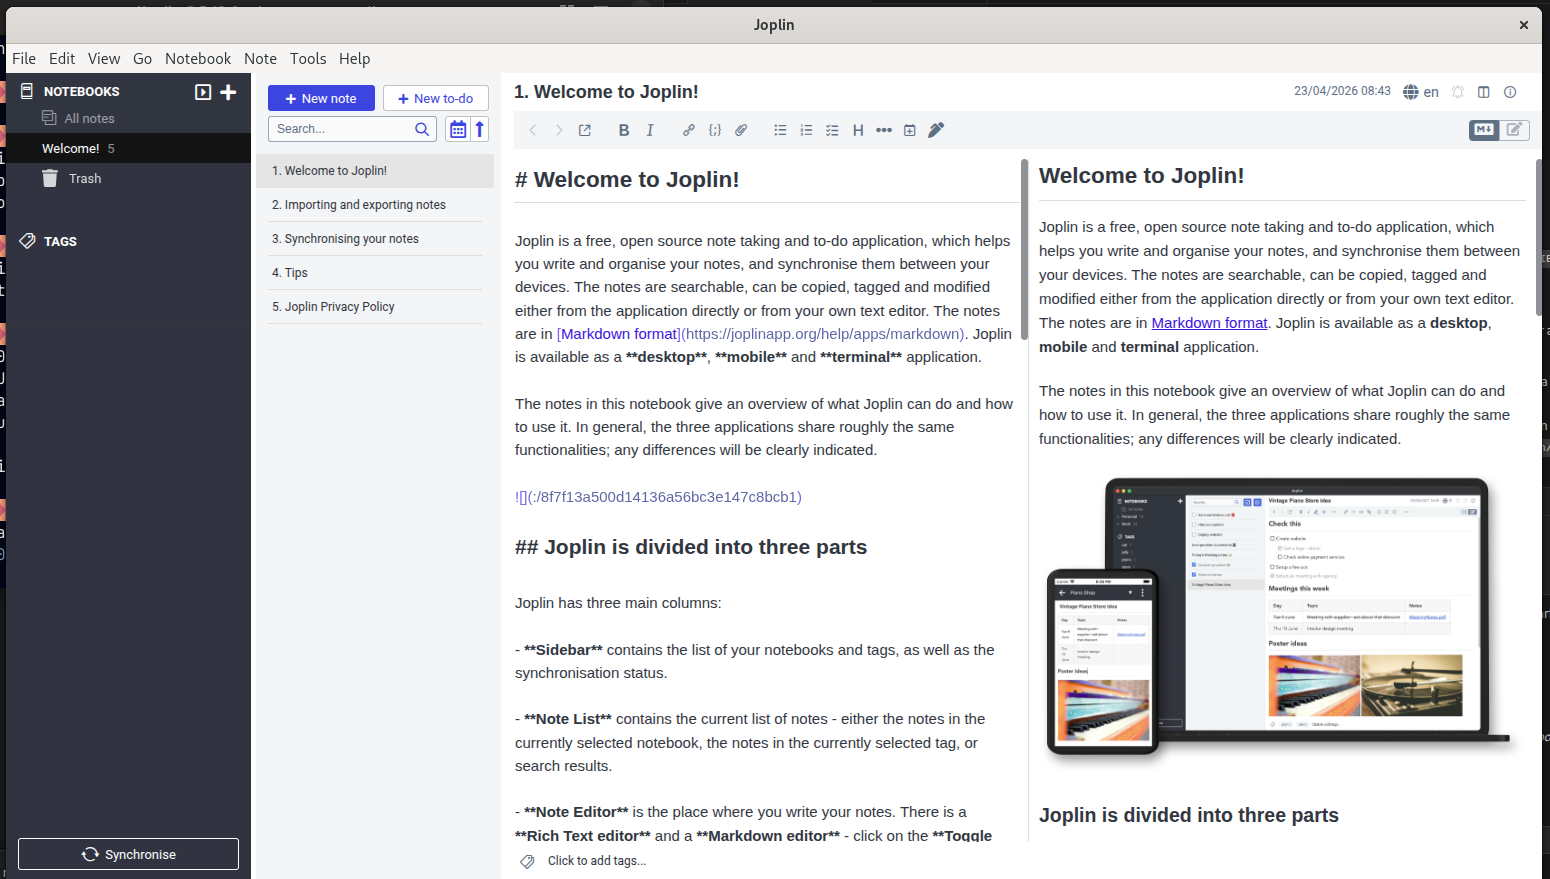Image resolution: width=1550 pixels, height=879 pixels.
Task: Click the NOTEBOOKS section header
Action: tap(81, 91)
